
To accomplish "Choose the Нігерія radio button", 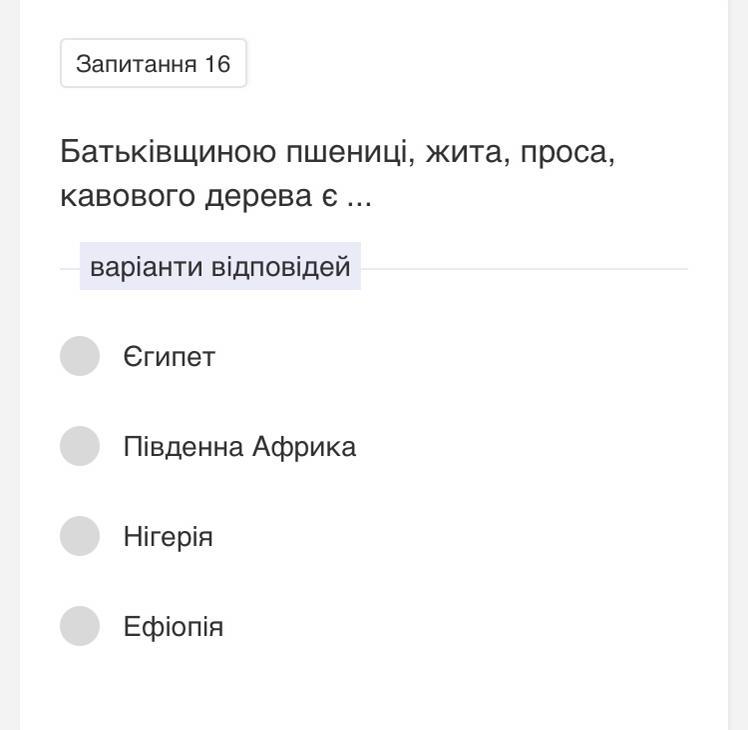I will point(80,537).
